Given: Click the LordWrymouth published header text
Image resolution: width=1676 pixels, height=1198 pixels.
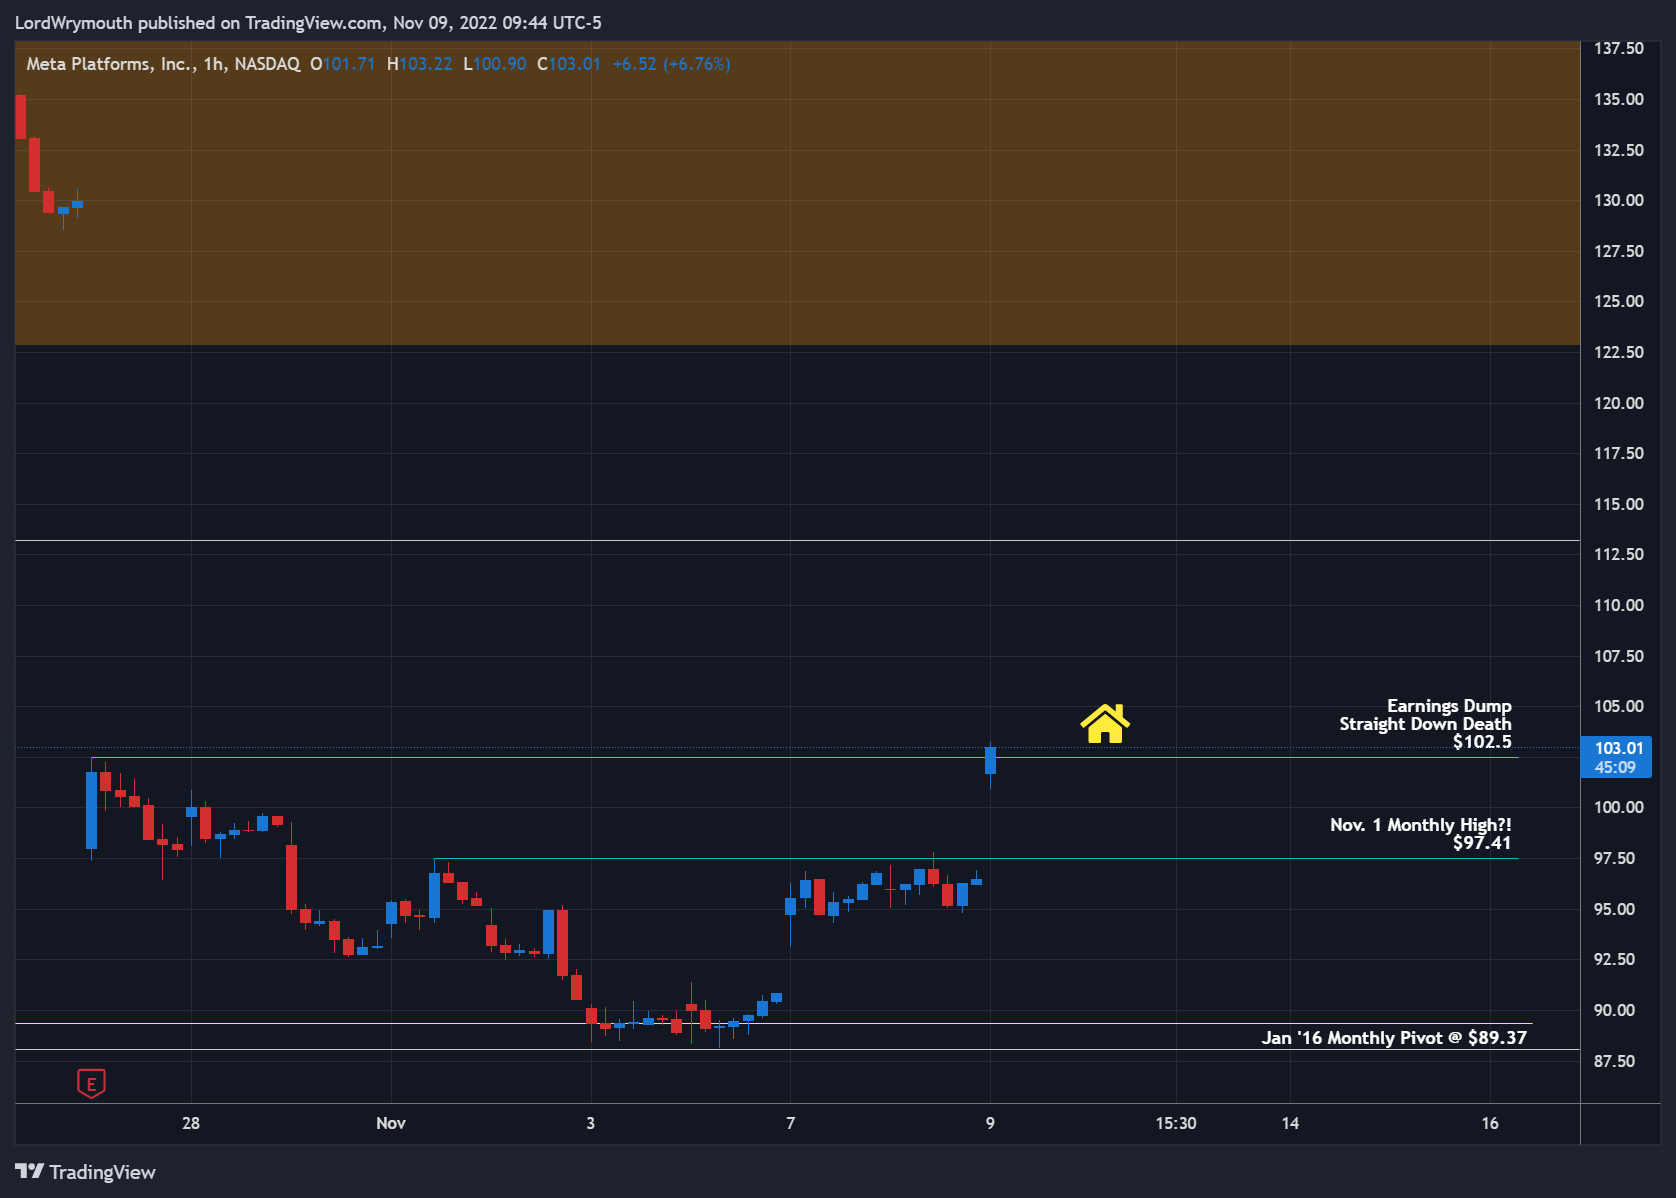Looking at the screenshot, I should point(308,22).
